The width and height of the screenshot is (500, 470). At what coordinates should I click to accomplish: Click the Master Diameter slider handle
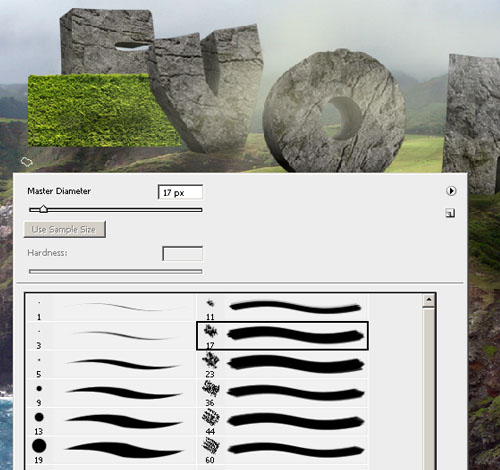pyautogui.click(x=43, y=209)
